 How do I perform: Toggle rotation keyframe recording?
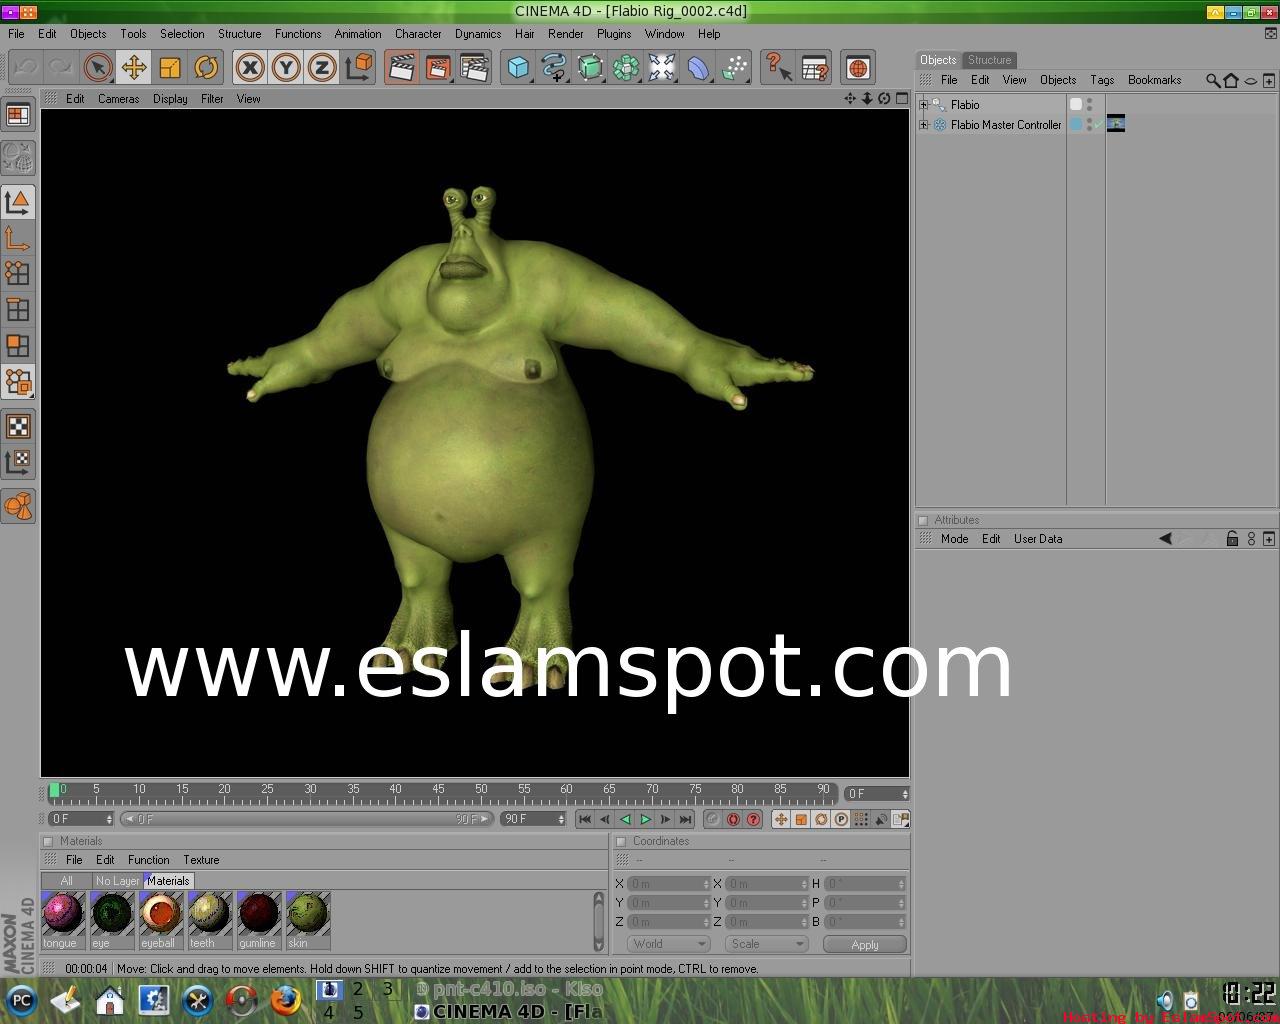821,819
